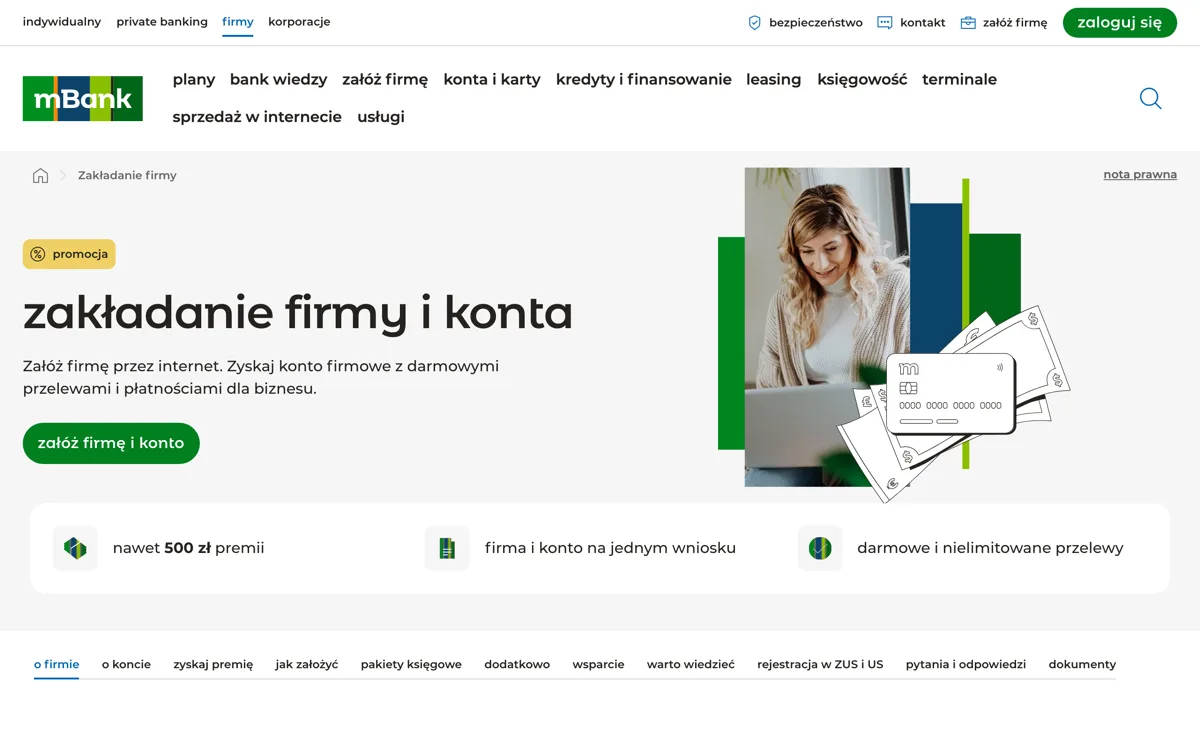The height and width of the screenshot is (750, 1200).
Task: Open the księgowość menu
Action: (x=862, y=79)
